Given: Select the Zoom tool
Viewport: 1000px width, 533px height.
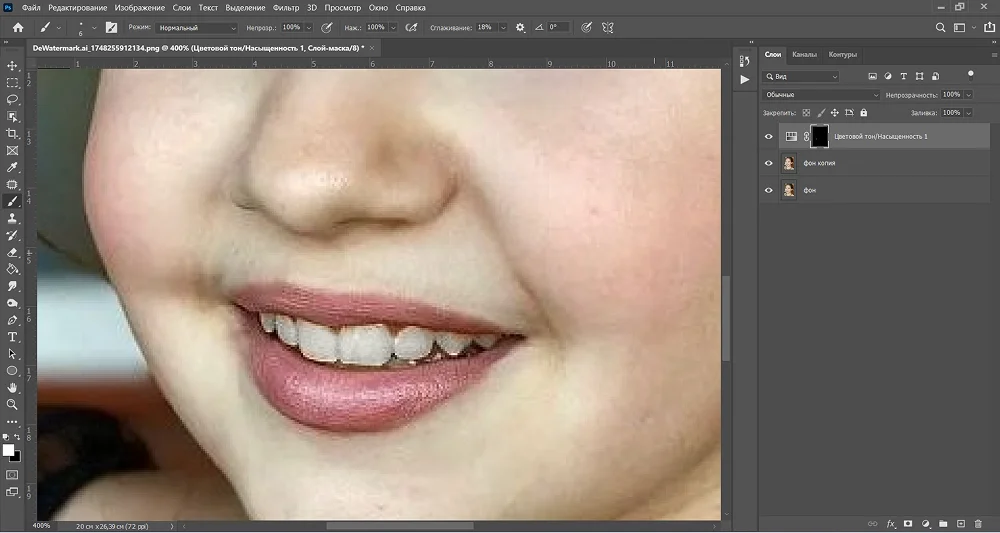Looking at the screenshot, I should [x=12, y=404].
